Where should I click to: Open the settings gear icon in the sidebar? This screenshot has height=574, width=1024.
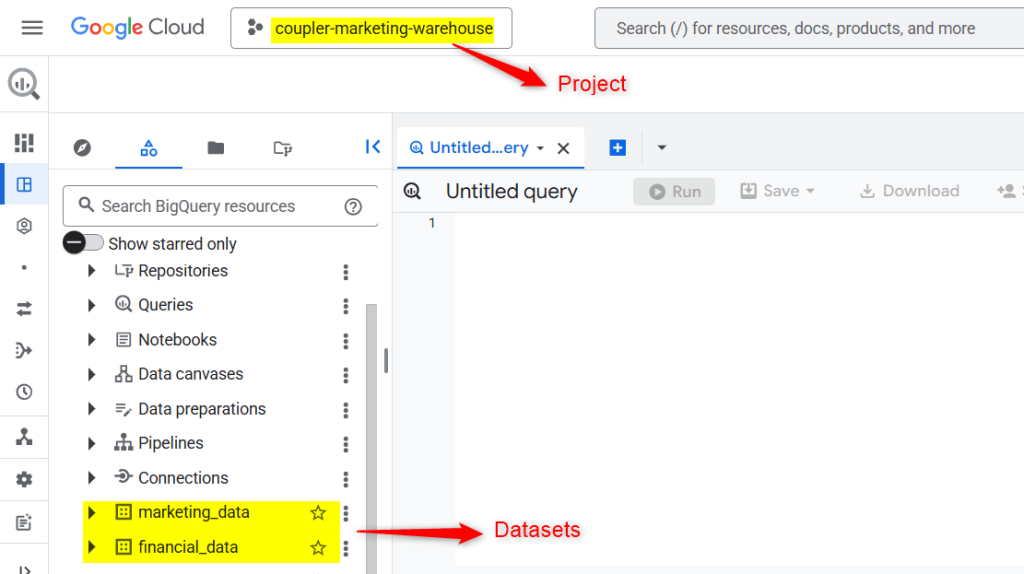[24, 479]
